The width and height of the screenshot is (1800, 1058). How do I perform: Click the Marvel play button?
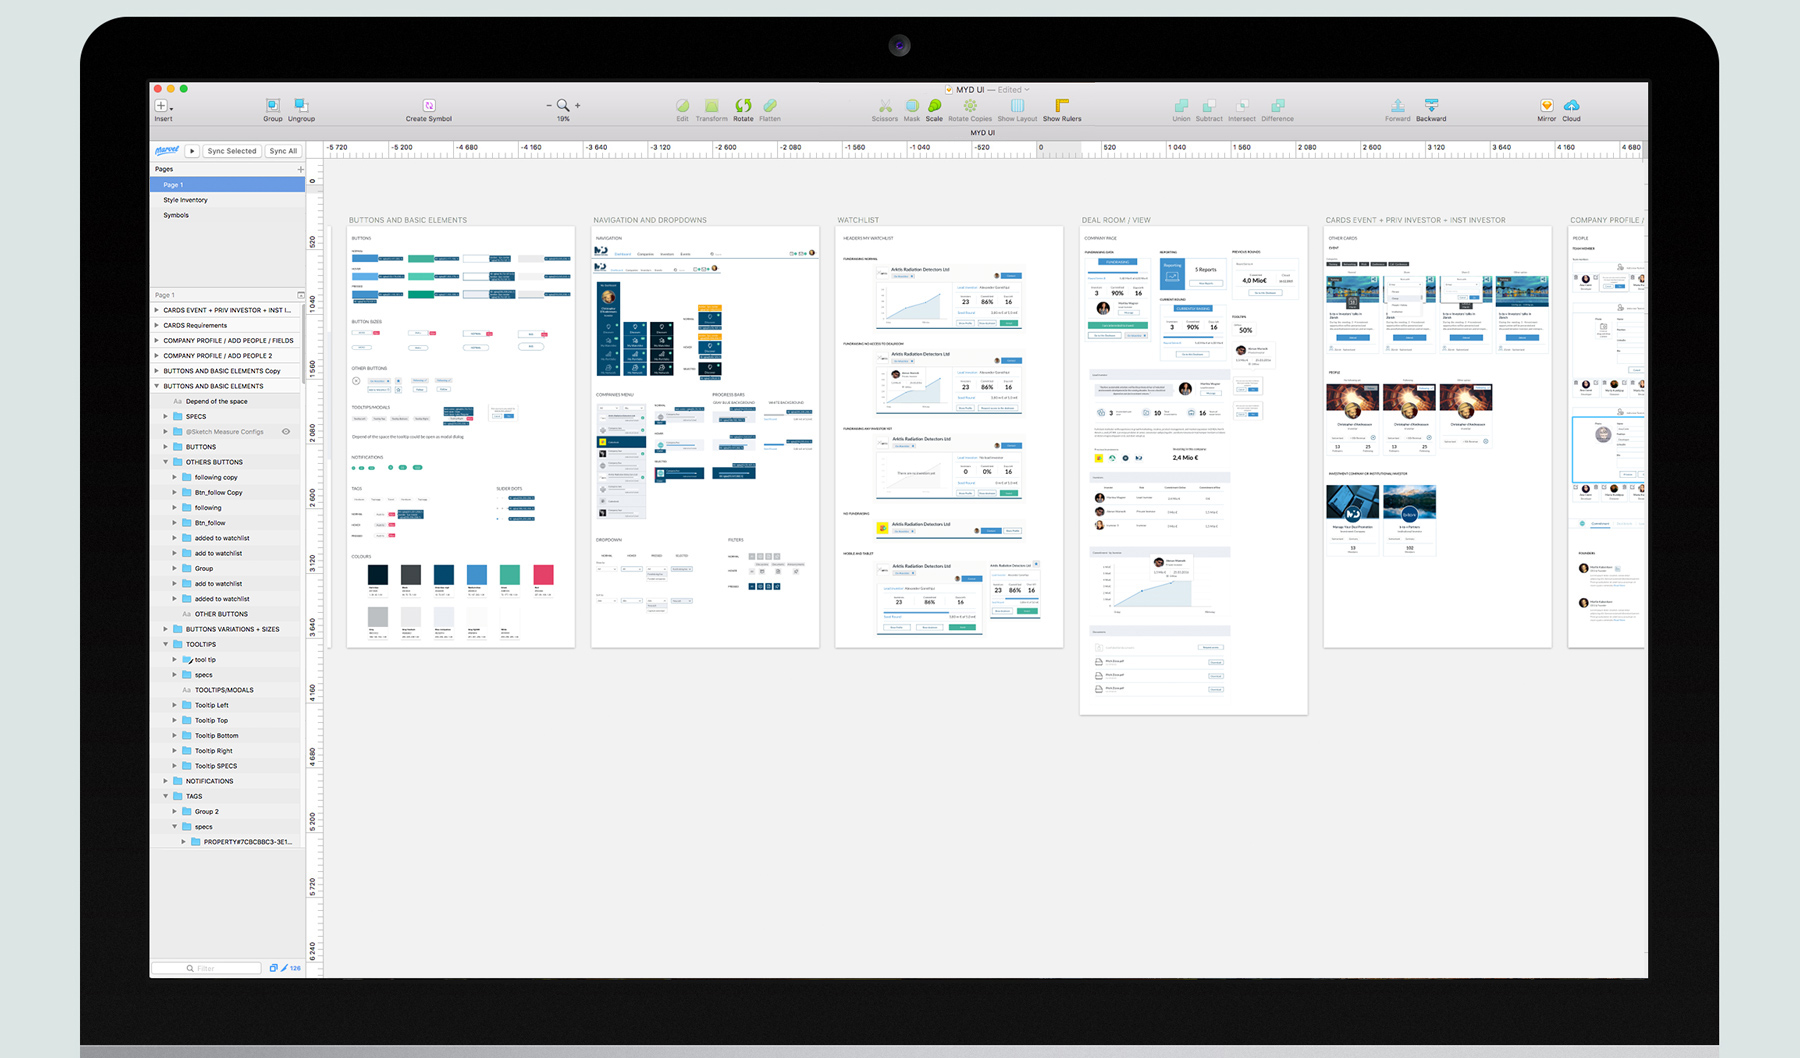(x=192, y=151)
